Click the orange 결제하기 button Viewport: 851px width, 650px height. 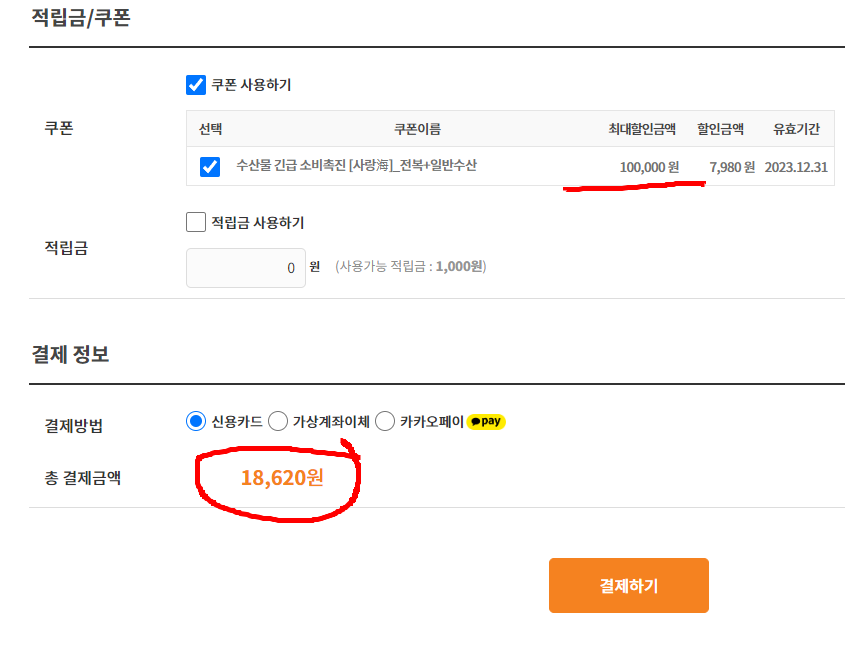(628, 585)
